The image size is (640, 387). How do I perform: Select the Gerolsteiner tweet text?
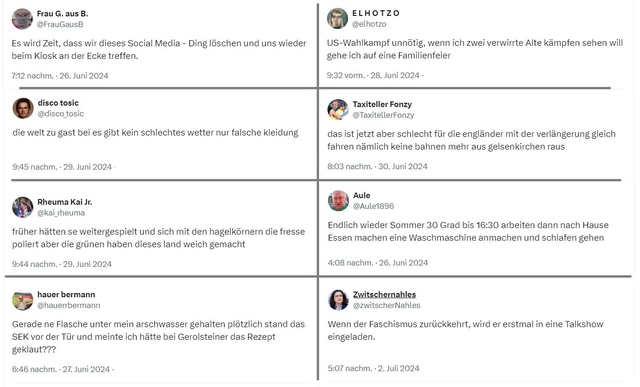click(x=158, y=337)
